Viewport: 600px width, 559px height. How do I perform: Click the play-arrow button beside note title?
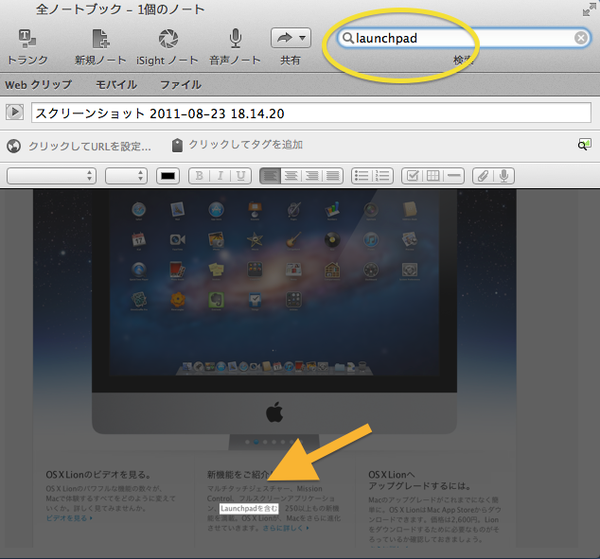[15, 112]
